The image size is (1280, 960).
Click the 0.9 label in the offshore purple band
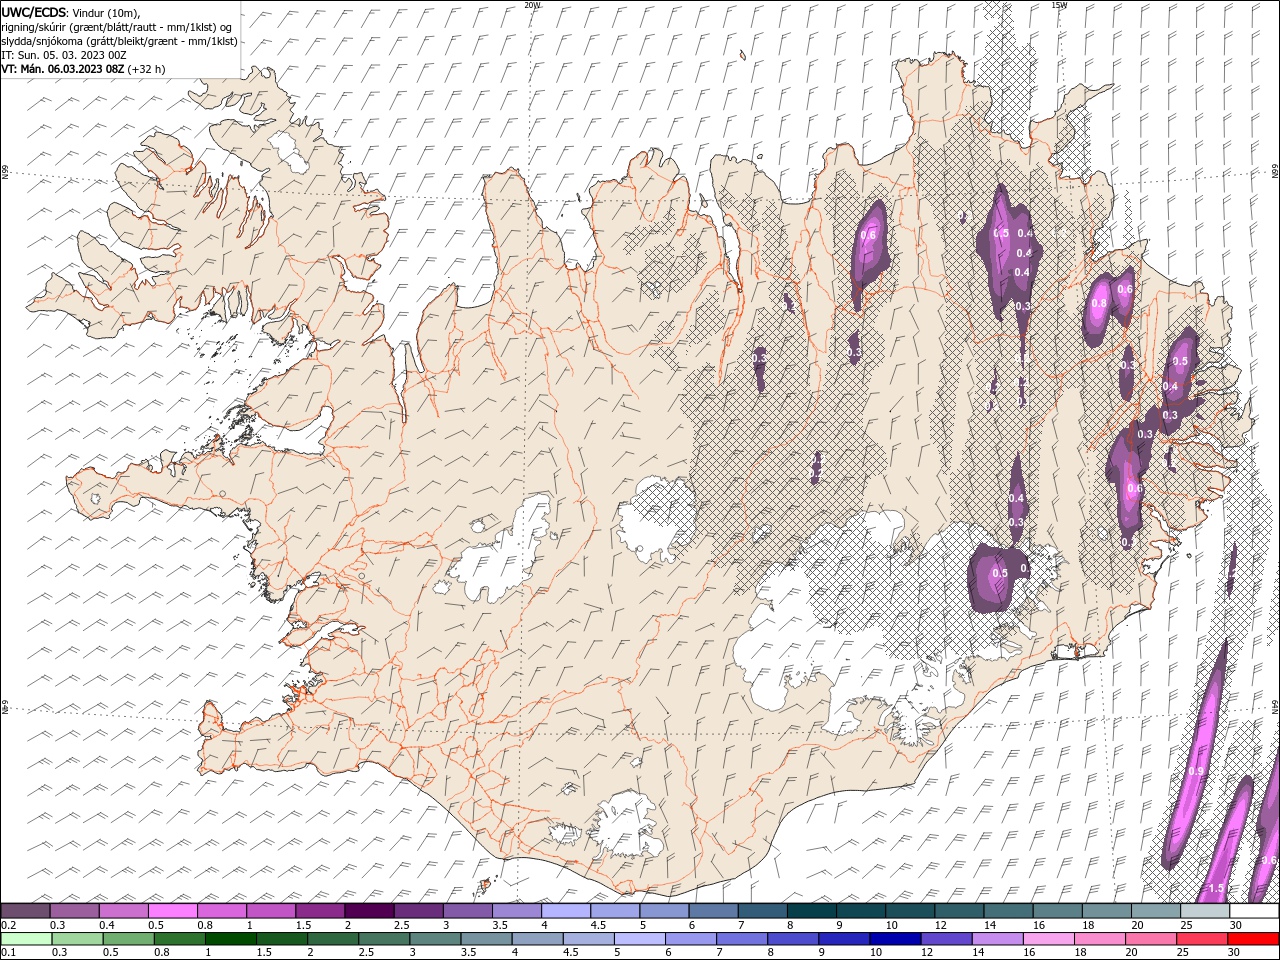coord(1196,771)
